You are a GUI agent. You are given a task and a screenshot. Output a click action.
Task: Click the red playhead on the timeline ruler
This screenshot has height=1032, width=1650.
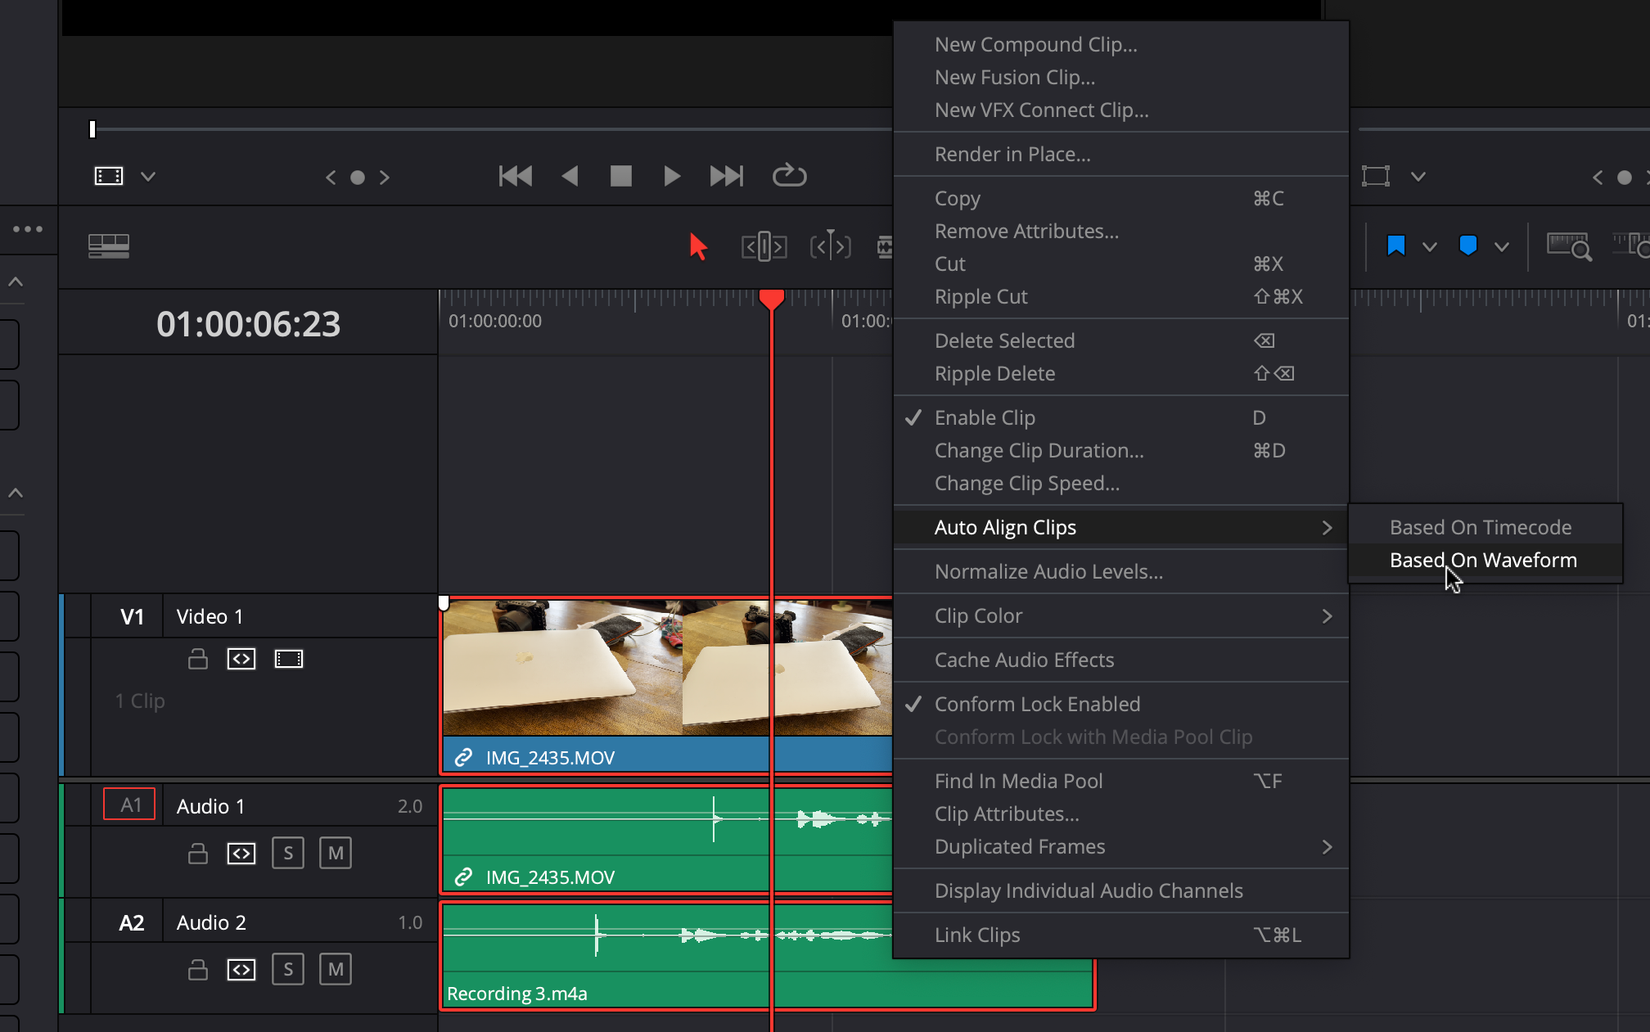(772, 299)
